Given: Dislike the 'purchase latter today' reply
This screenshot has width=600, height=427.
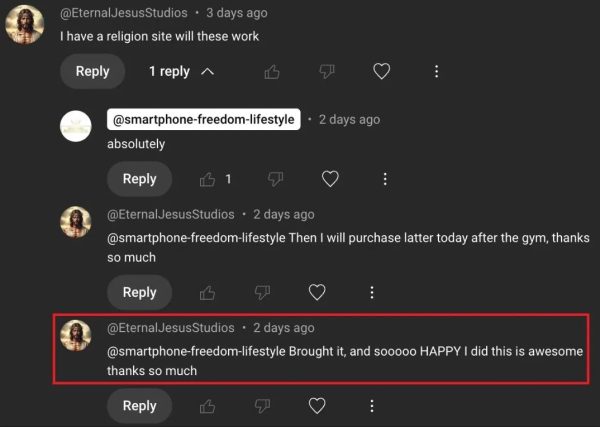Looking at the screenshot, I should coord(263,292).
